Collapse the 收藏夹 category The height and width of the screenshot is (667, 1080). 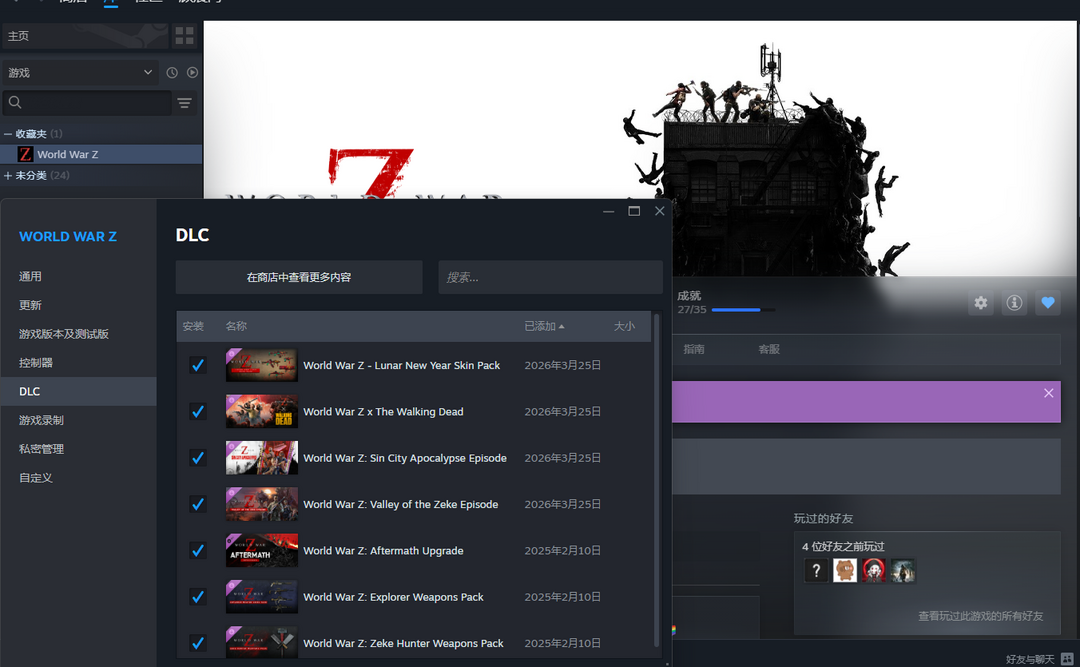8,134
